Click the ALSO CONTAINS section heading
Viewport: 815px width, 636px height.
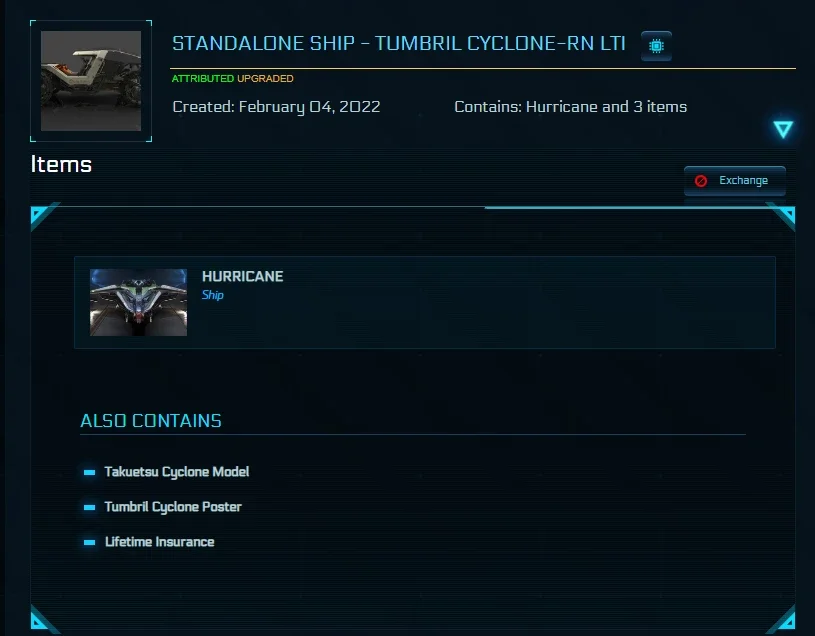coord(151,420)
